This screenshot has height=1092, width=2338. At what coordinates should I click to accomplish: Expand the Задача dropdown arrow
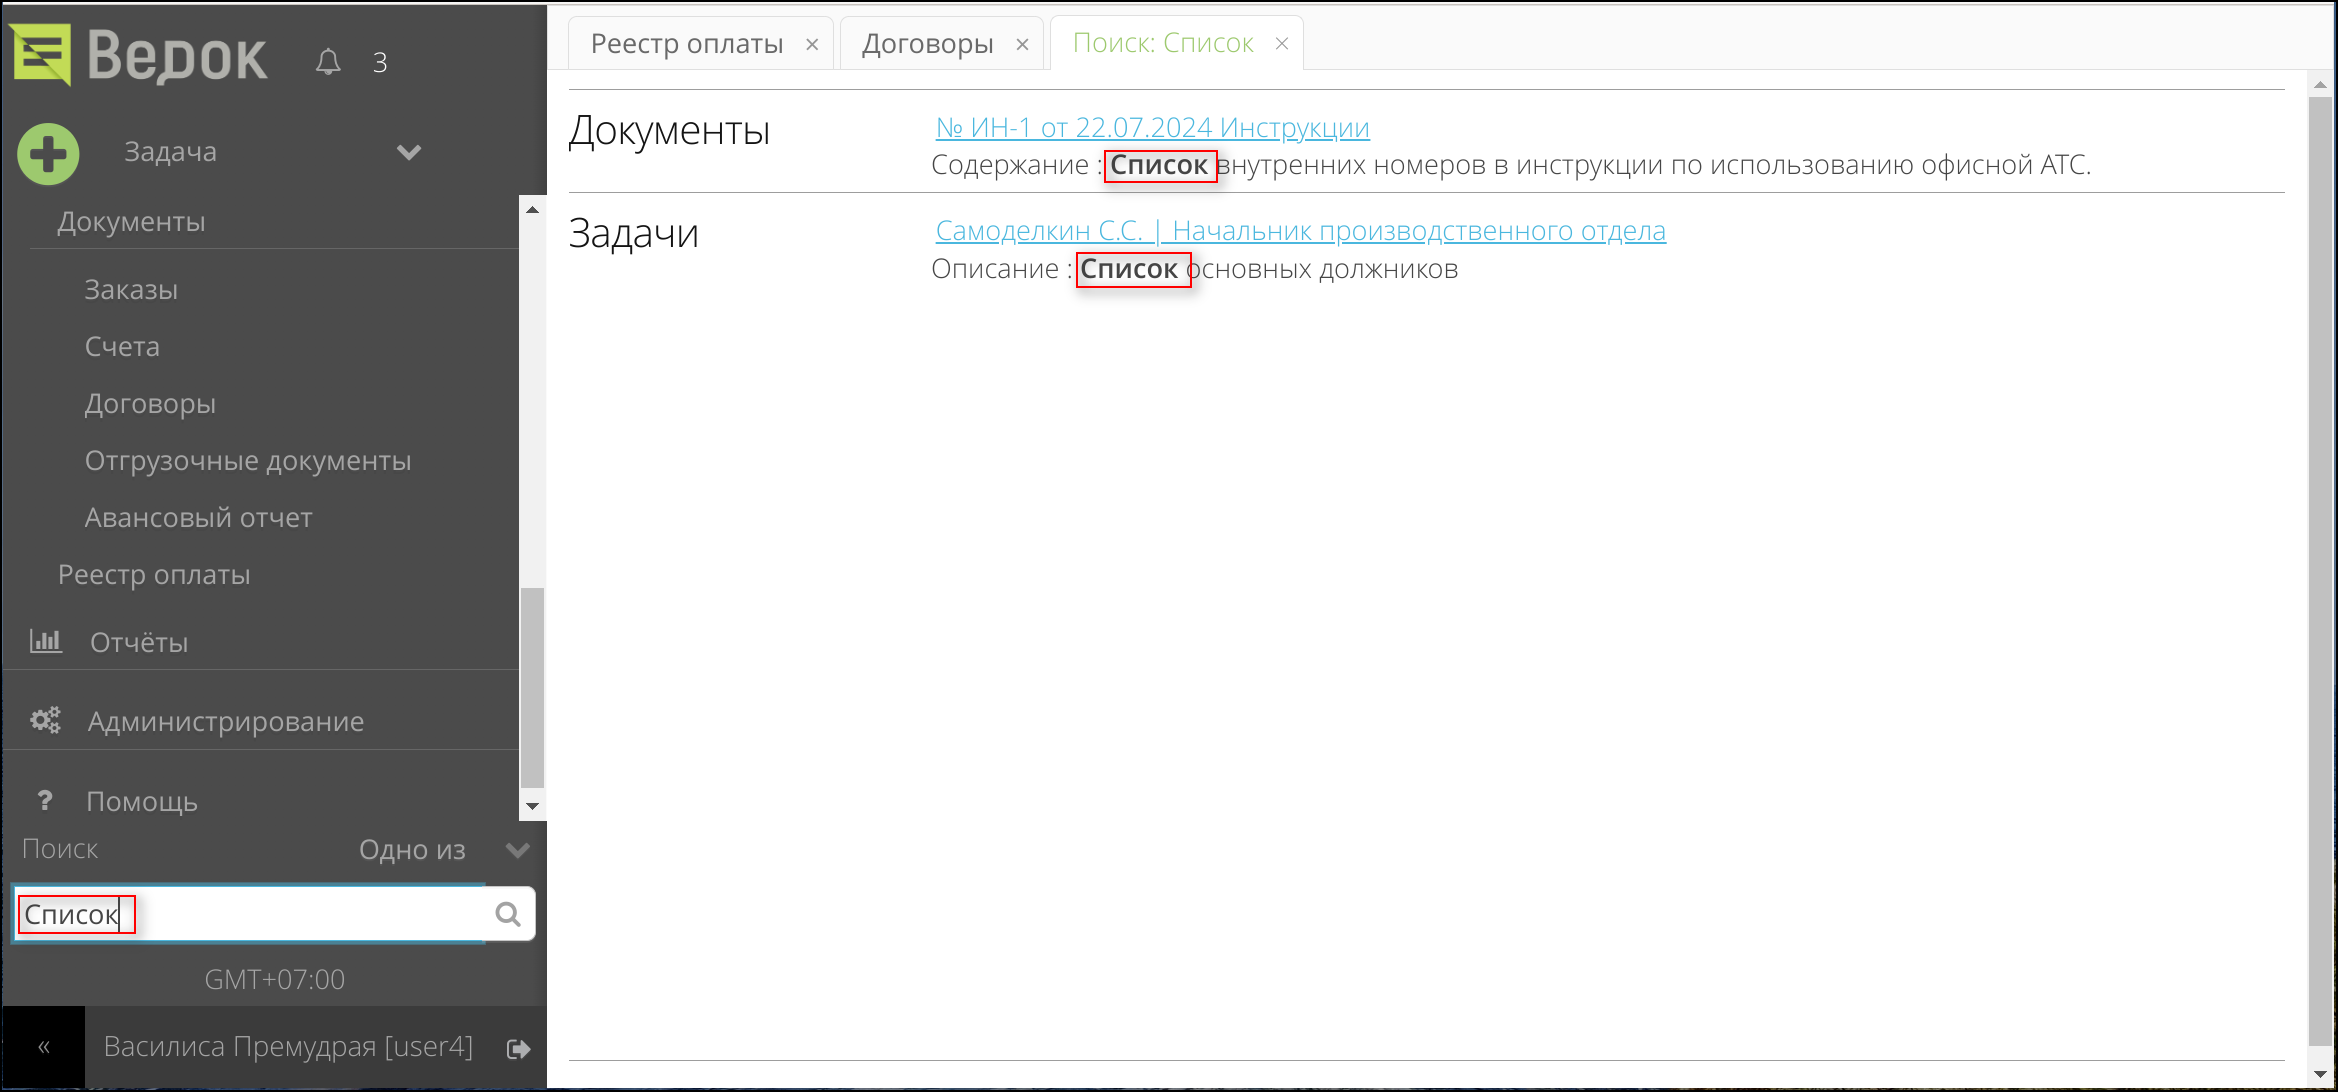(410, 152)
